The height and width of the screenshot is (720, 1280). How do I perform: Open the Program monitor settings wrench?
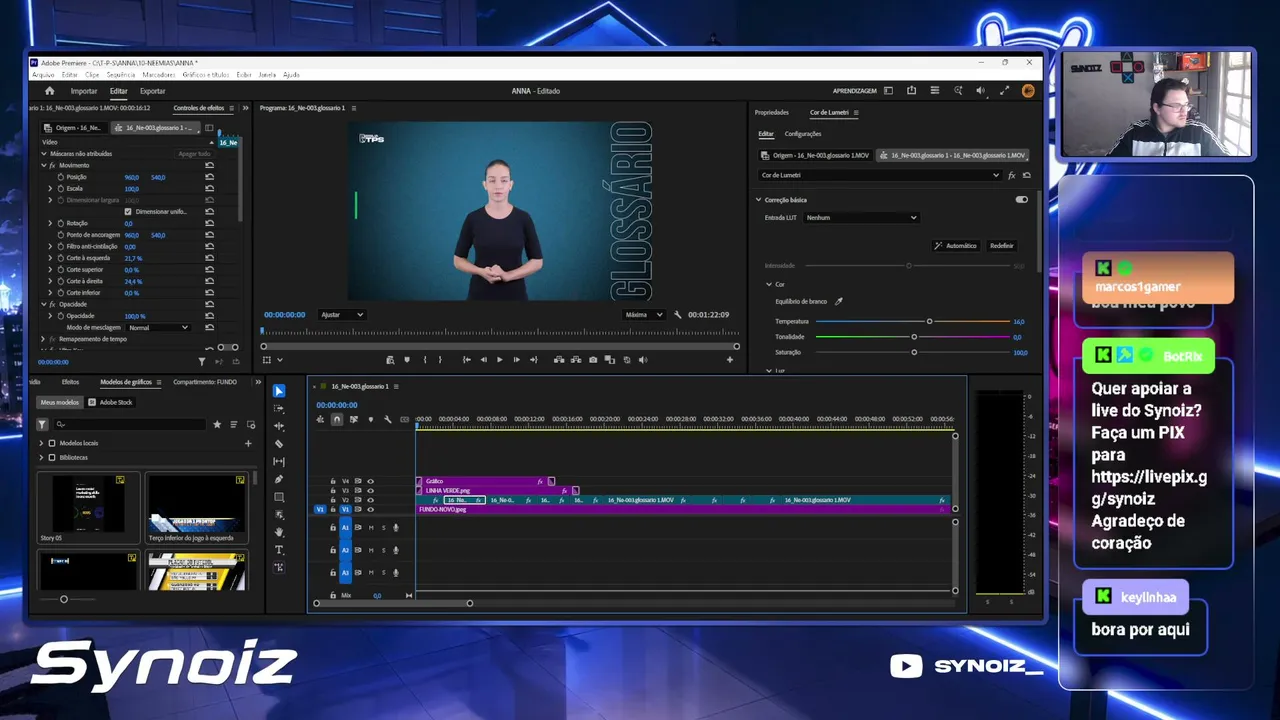(x=678, y=314)
